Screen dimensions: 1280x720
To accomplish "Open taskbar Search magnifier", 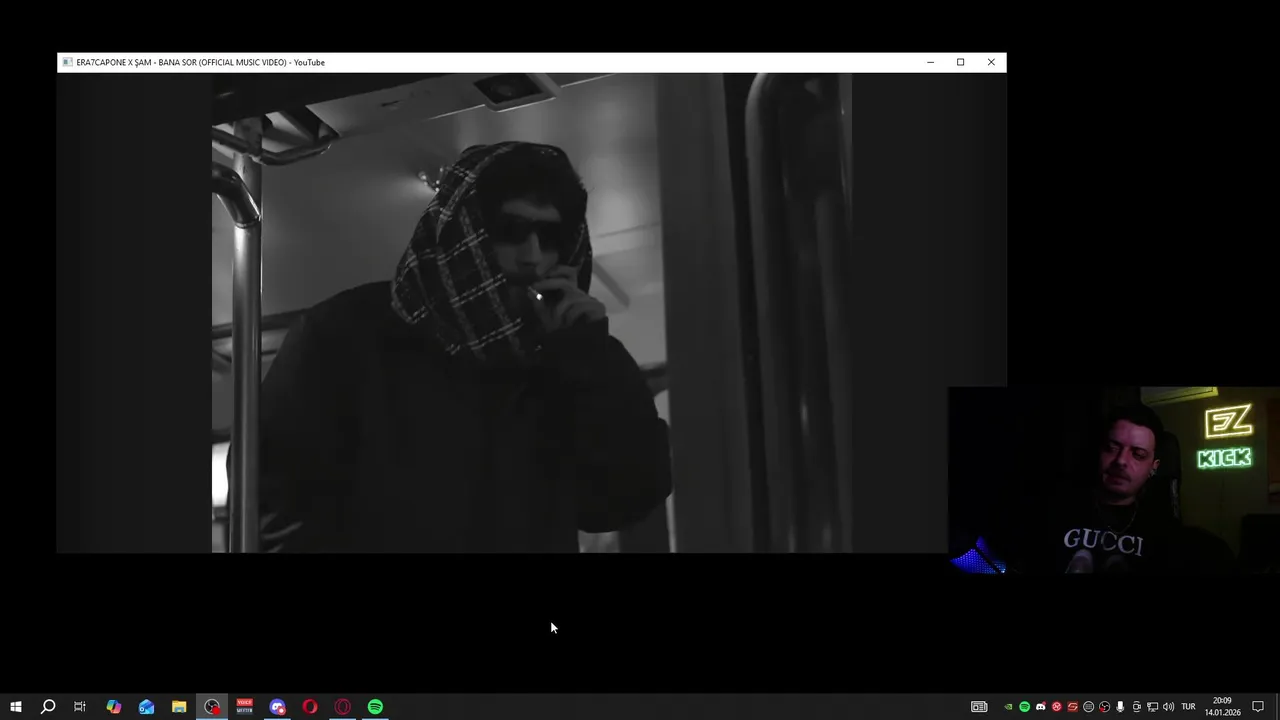I will coord(47,707).
